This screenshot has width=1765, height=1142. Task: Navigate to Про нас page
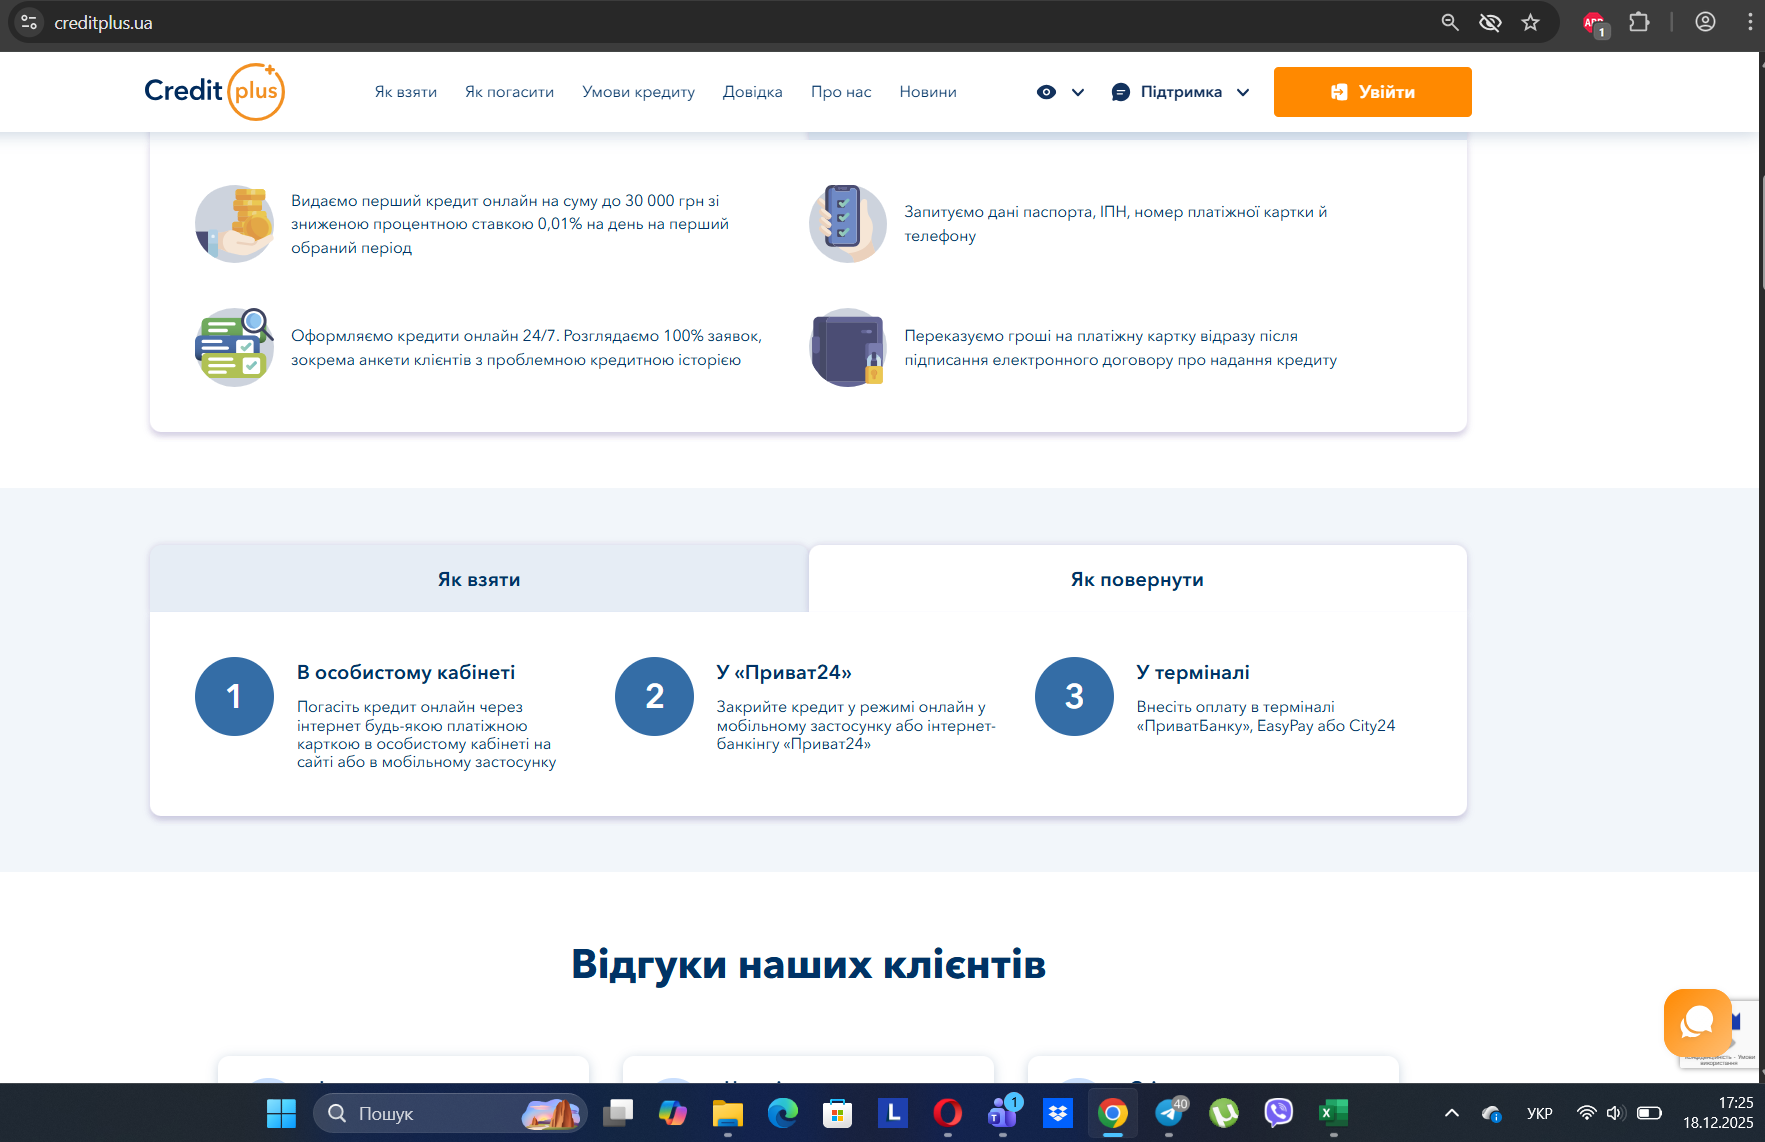pos(841,92)
